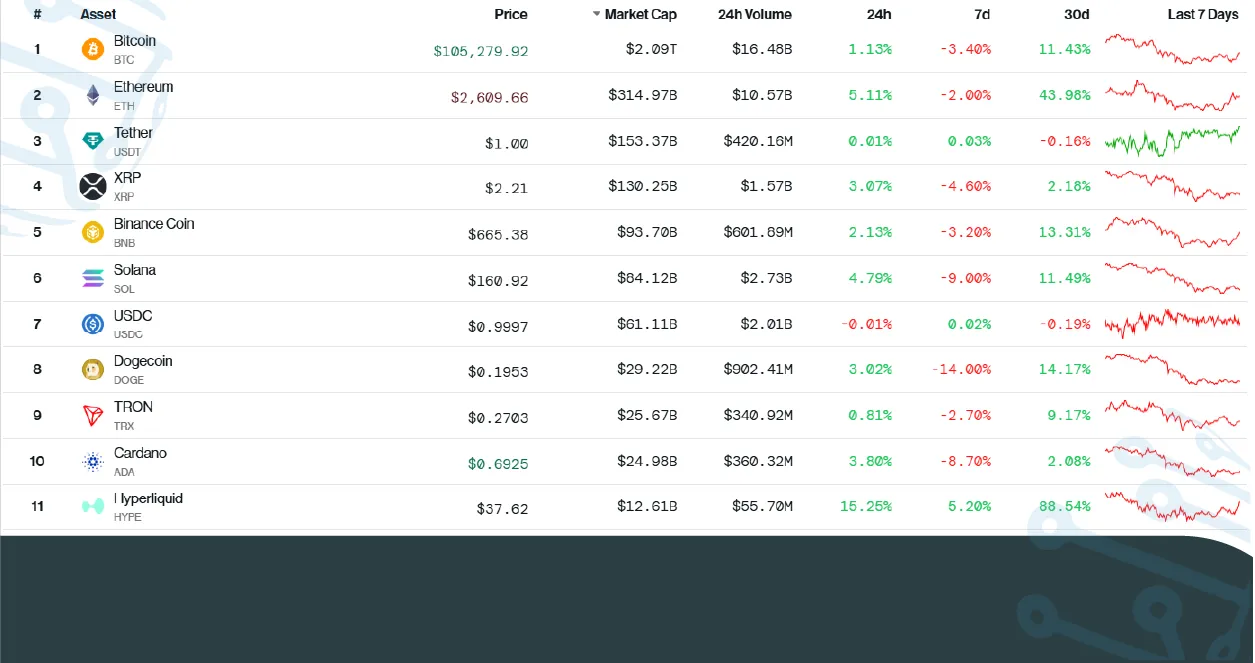
Task: Click the Ethereum logo icon
Action: 92,95
